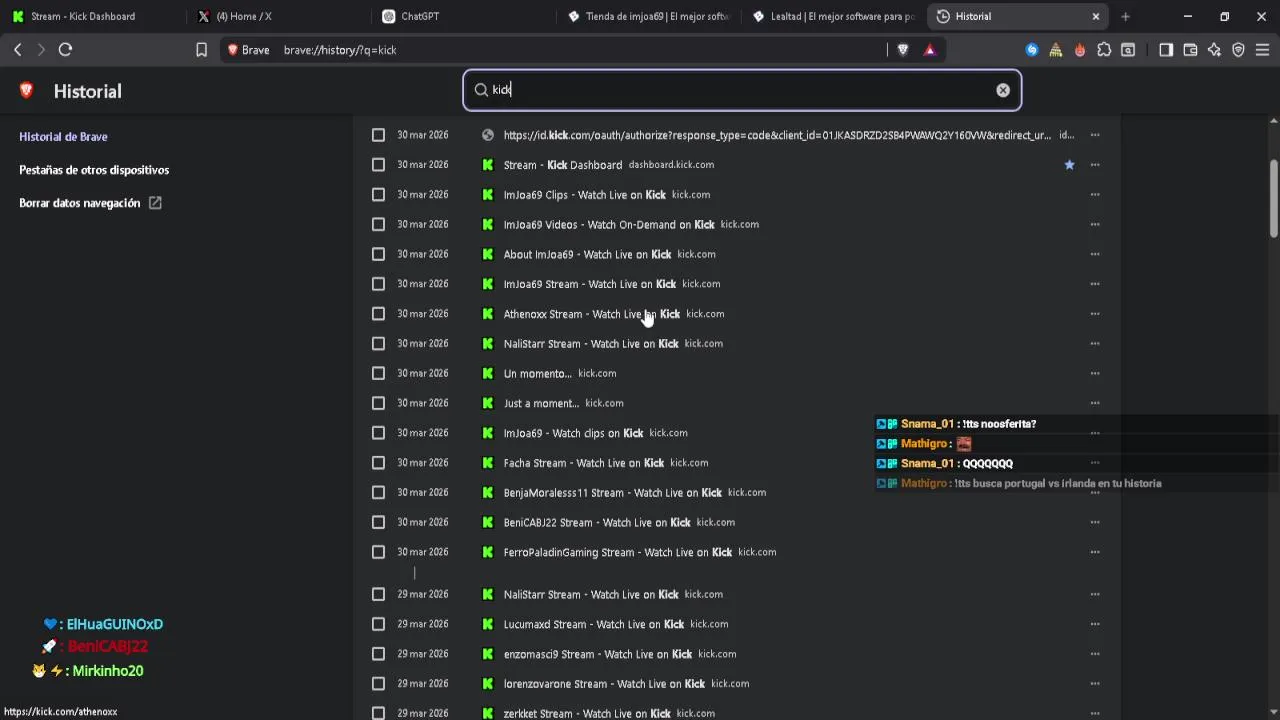1280x720 pixels.
Task: Open more actions for ImJoa69 Clips row
Action: coord(1095,195)
